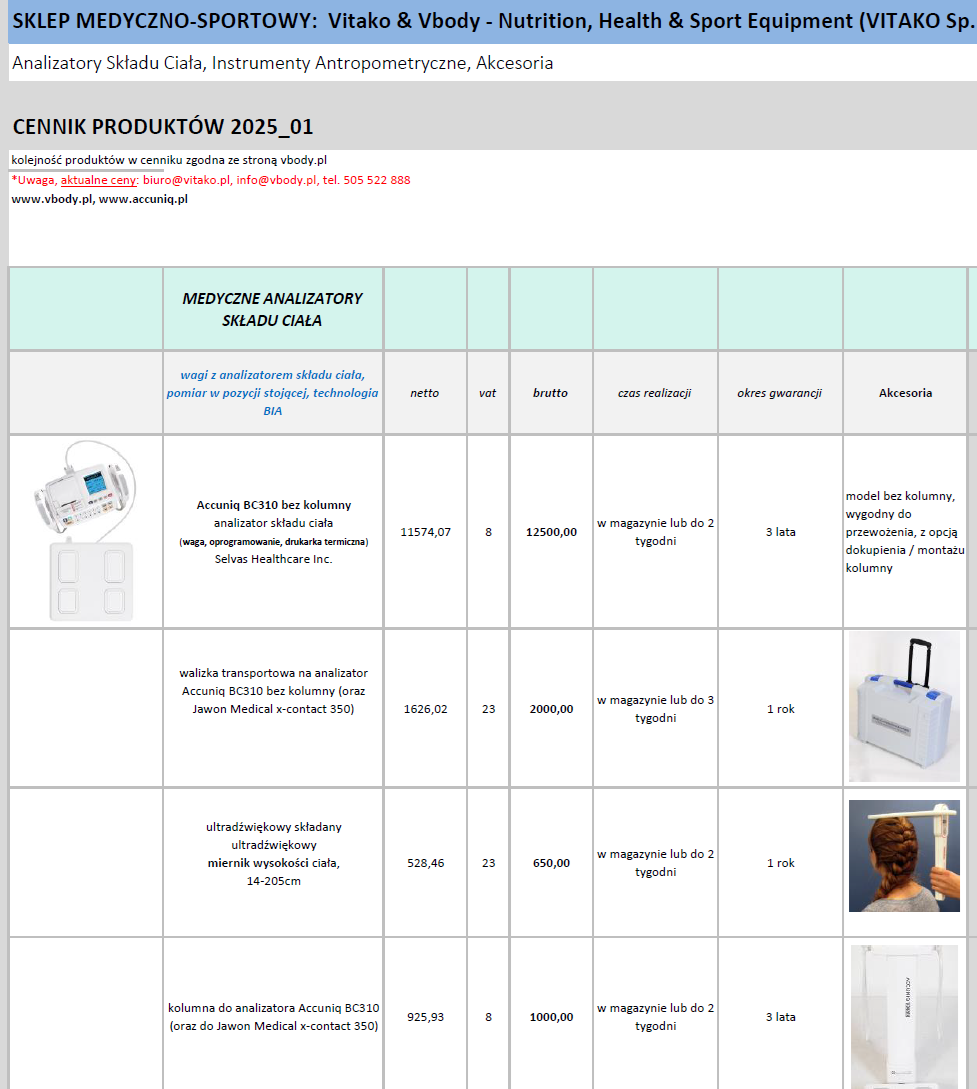Screen dimensions: 977x1089
Task: Select the netto value 1626,02
Action: click(x=425, y=709)
